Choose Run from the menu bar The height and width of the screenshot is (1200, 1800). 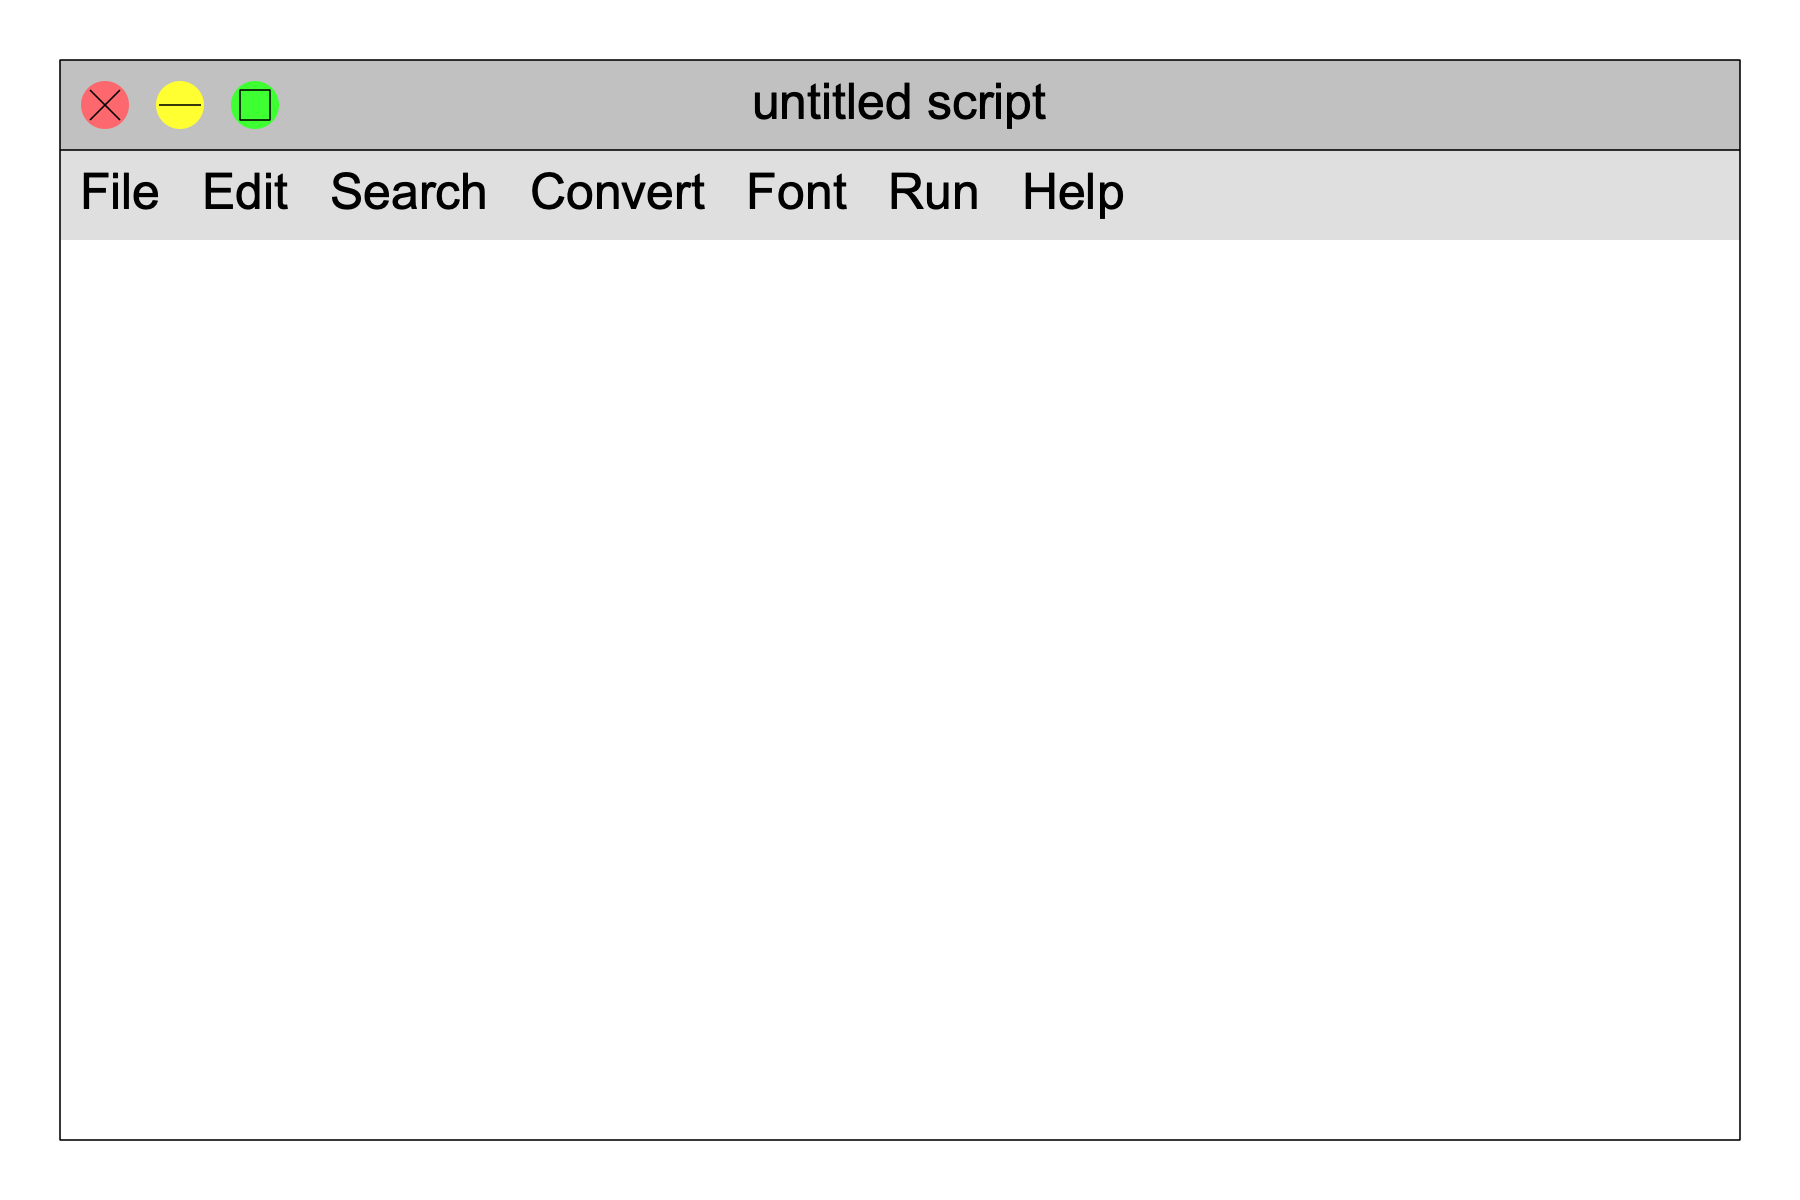[x=934, y=192]
